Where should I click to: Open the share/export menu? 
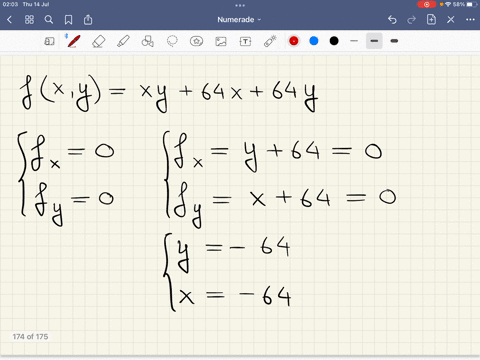pyautogui.click(x=88, y=20)
